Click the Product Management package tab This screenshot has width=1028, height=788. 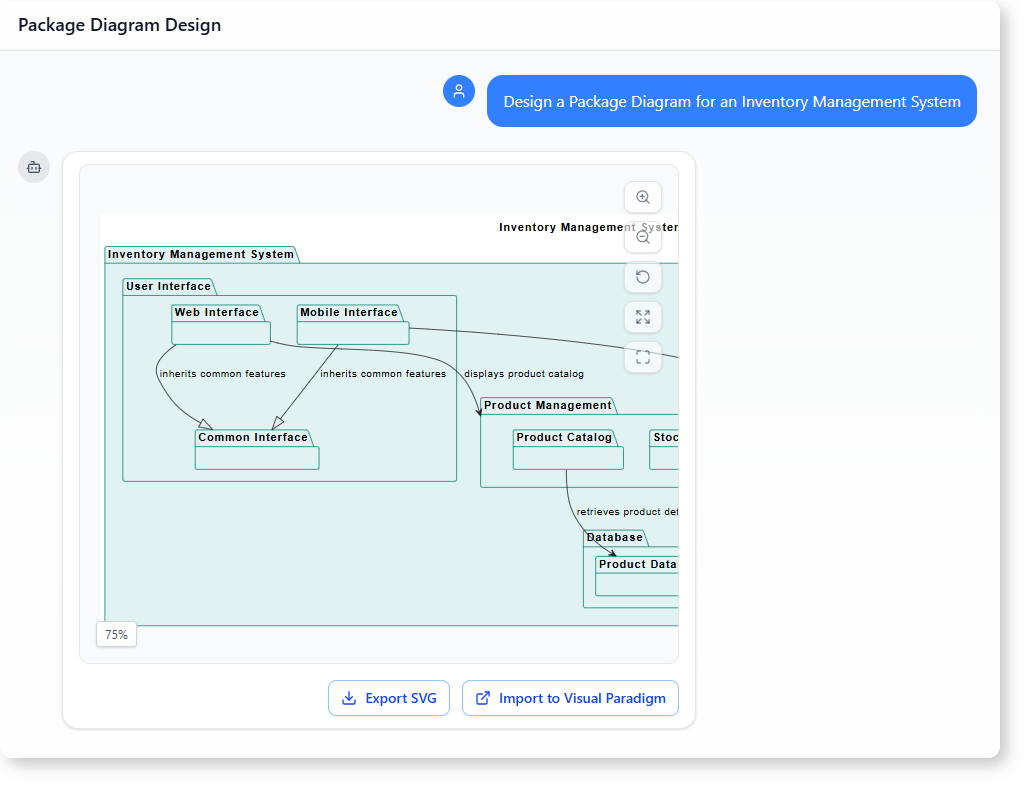(x=547, y=405)
